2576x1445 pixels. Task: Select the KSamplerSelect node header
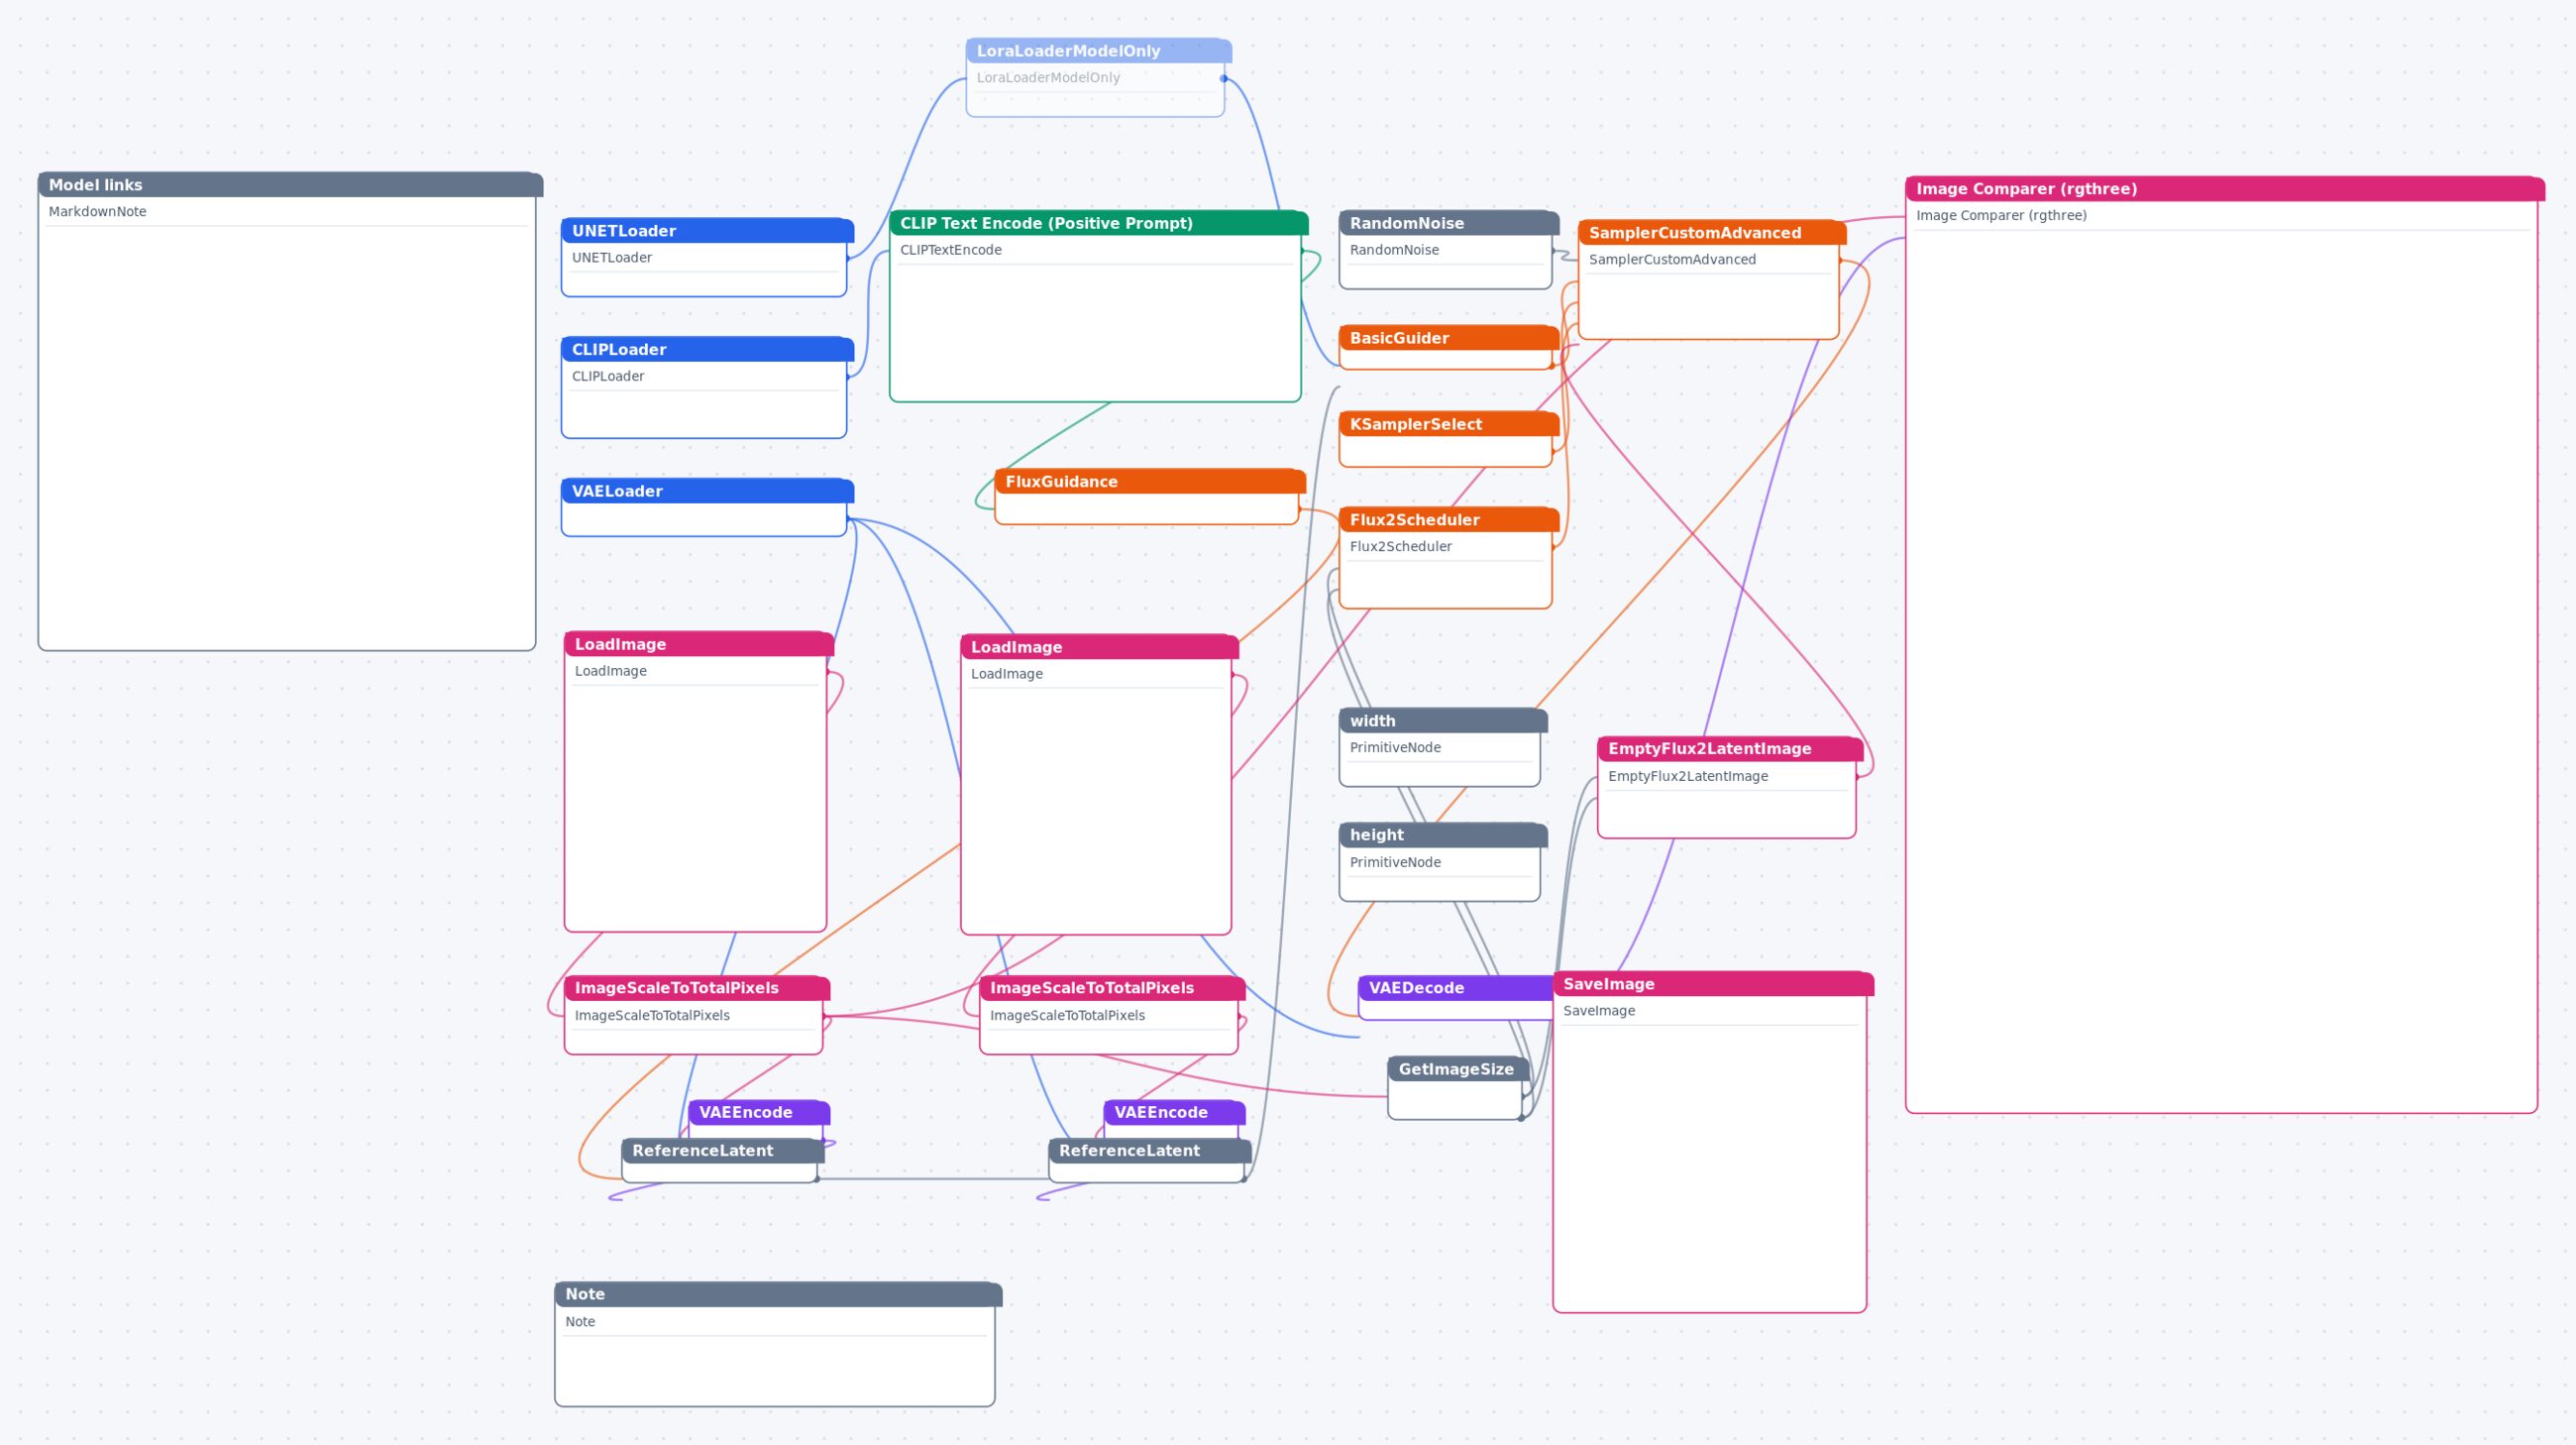[x=1449, y=424]
